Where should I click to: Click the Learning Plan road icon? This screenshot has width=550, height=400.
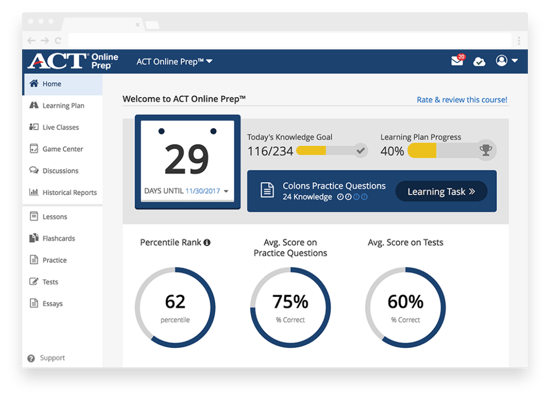[x=34, y=105]
